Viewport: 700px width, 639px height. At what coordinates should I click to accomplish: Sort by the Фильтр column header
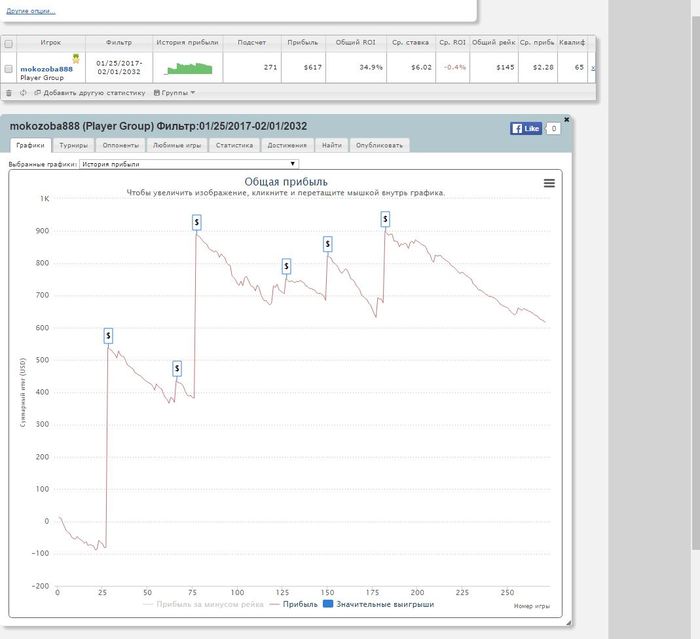119,43
